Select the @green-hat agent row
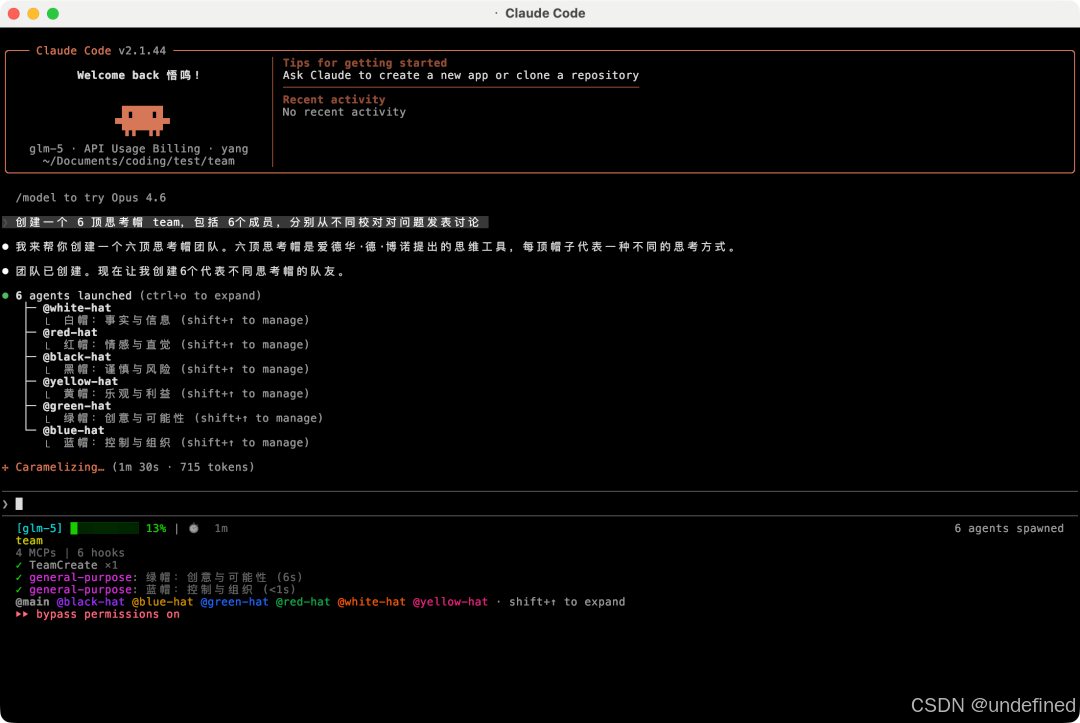 (x=76, y=406)
